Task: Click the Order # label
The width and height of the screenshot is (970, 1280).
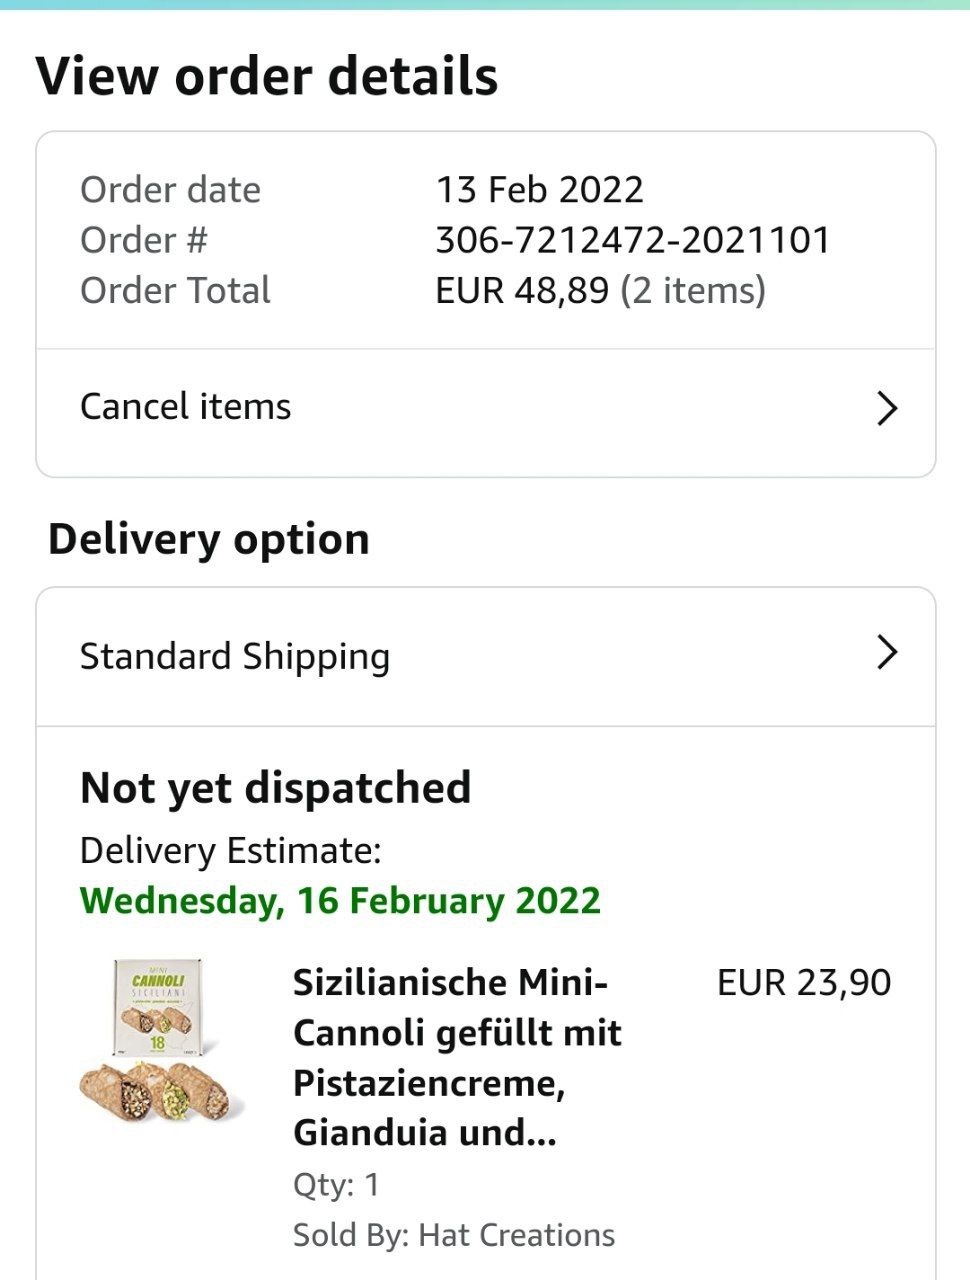Action: 143,240
